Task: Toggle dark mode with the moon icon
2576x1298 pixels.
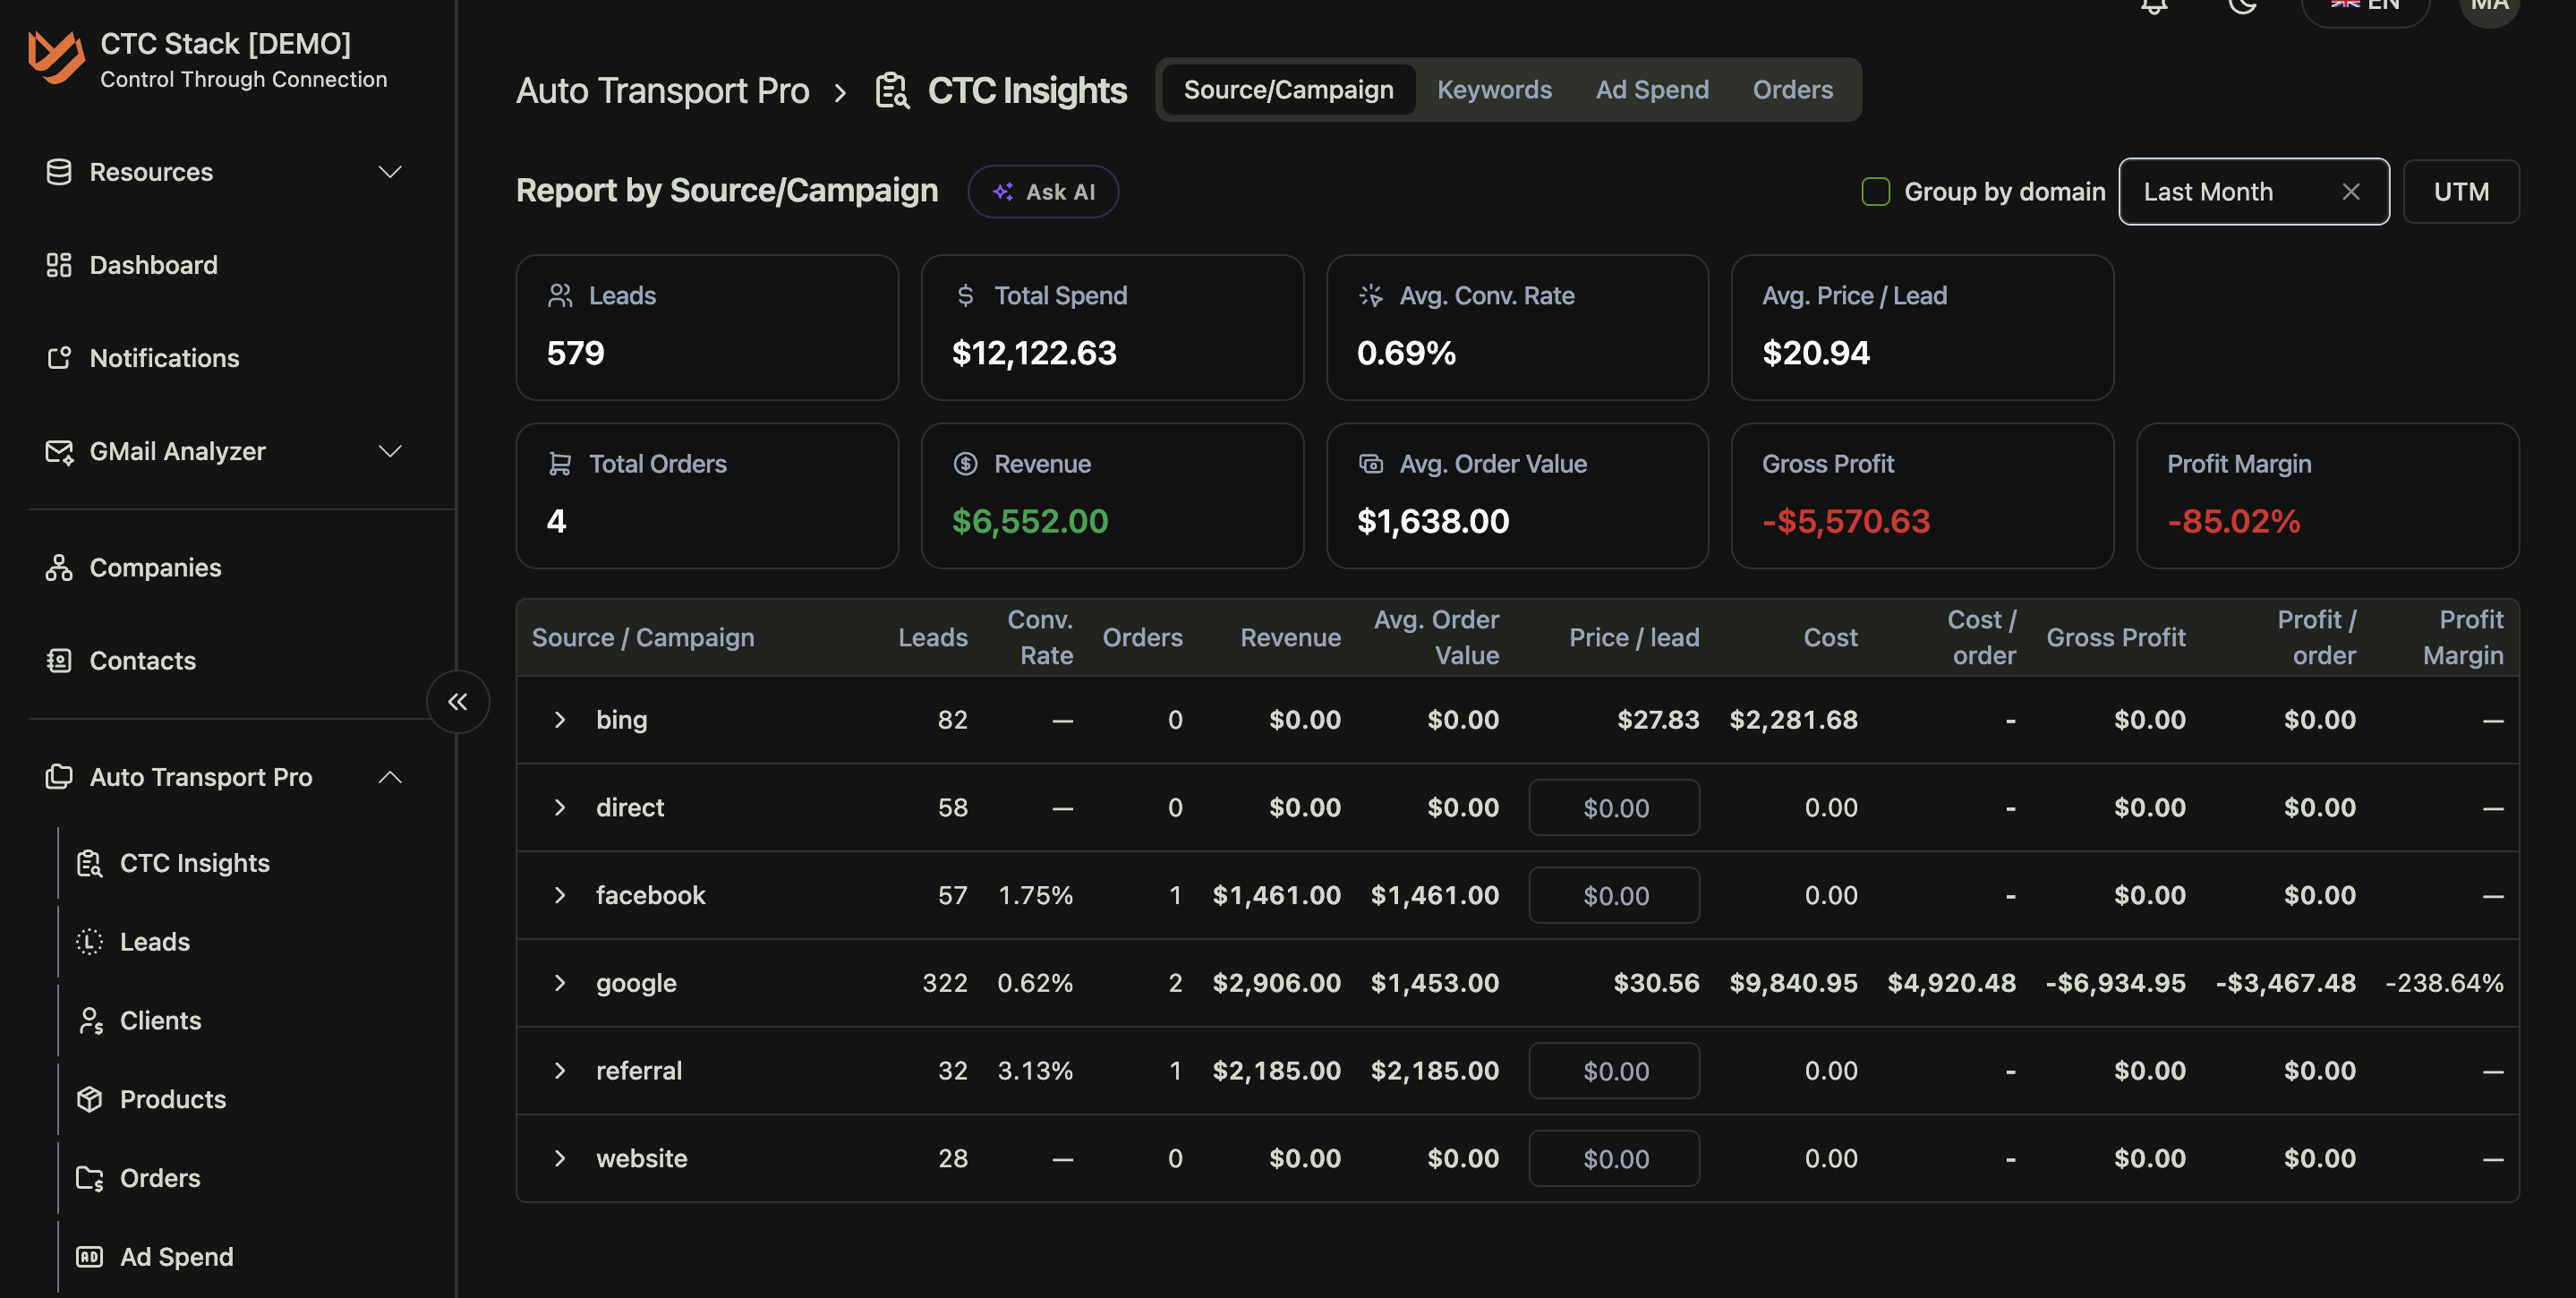Action: 2243,8
